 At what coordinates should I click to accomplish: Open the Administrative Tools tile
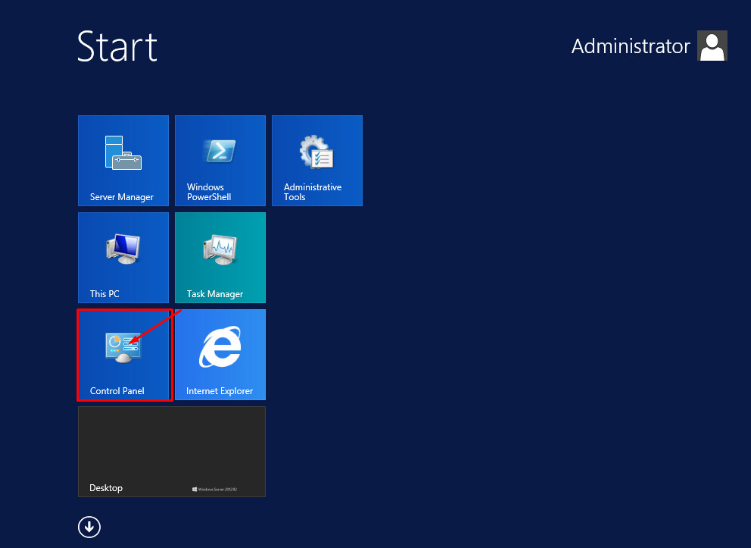[x=317, y=160]
